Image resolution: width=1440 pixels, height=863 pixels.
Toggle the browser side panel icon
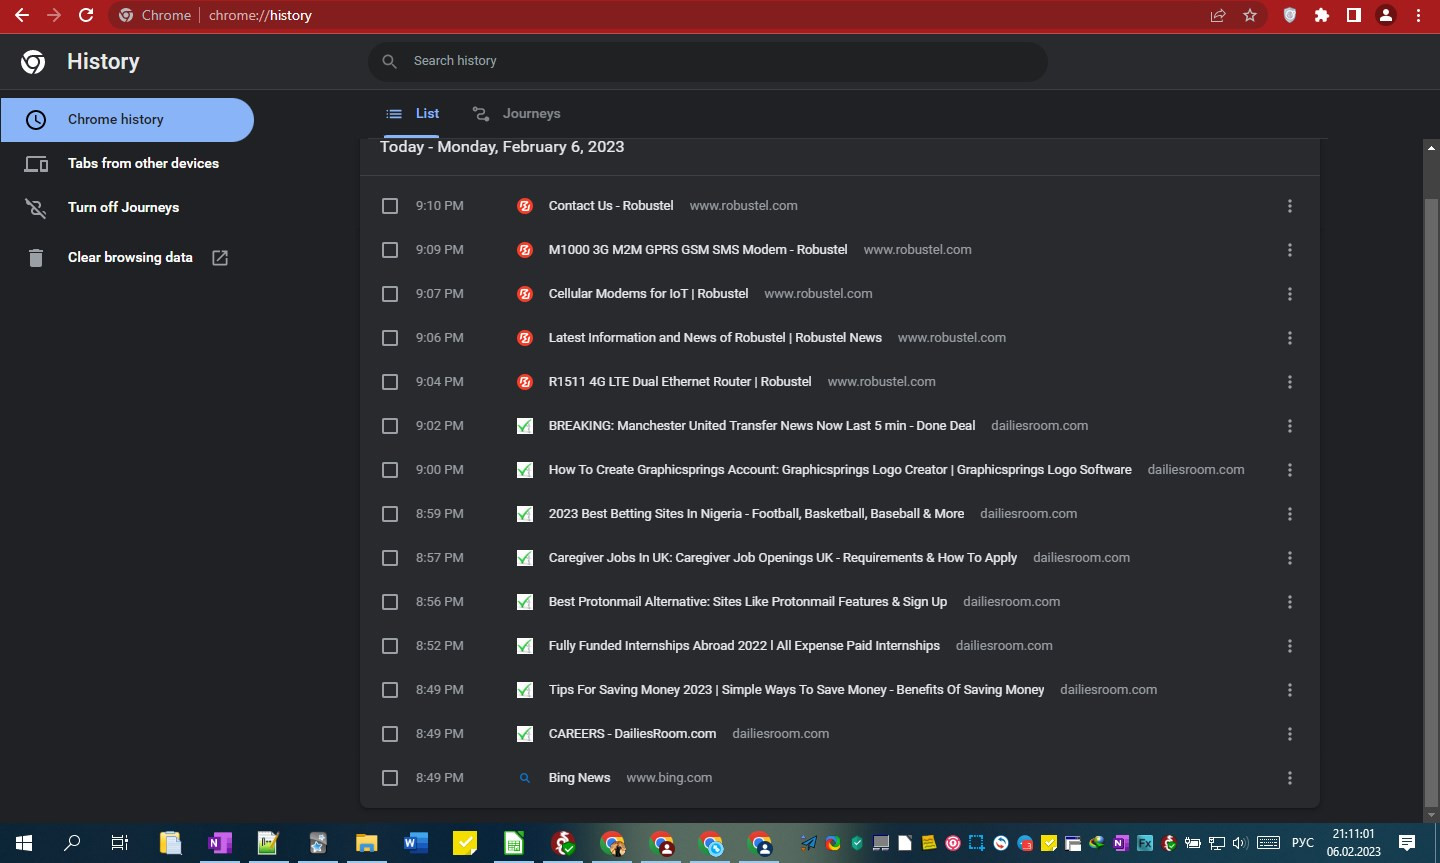click(1354, 15)
